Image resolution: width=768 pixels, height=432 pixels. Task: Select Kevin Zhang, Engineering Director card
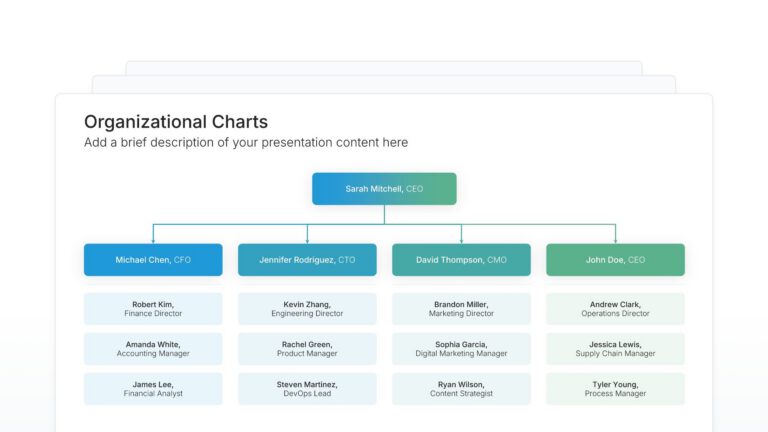[x=307, y=309]
